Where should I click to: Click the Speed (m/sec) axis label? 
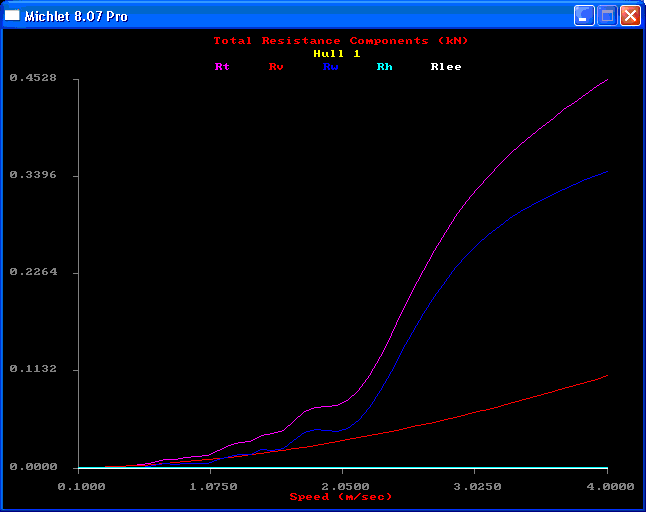tap(340, 497)
